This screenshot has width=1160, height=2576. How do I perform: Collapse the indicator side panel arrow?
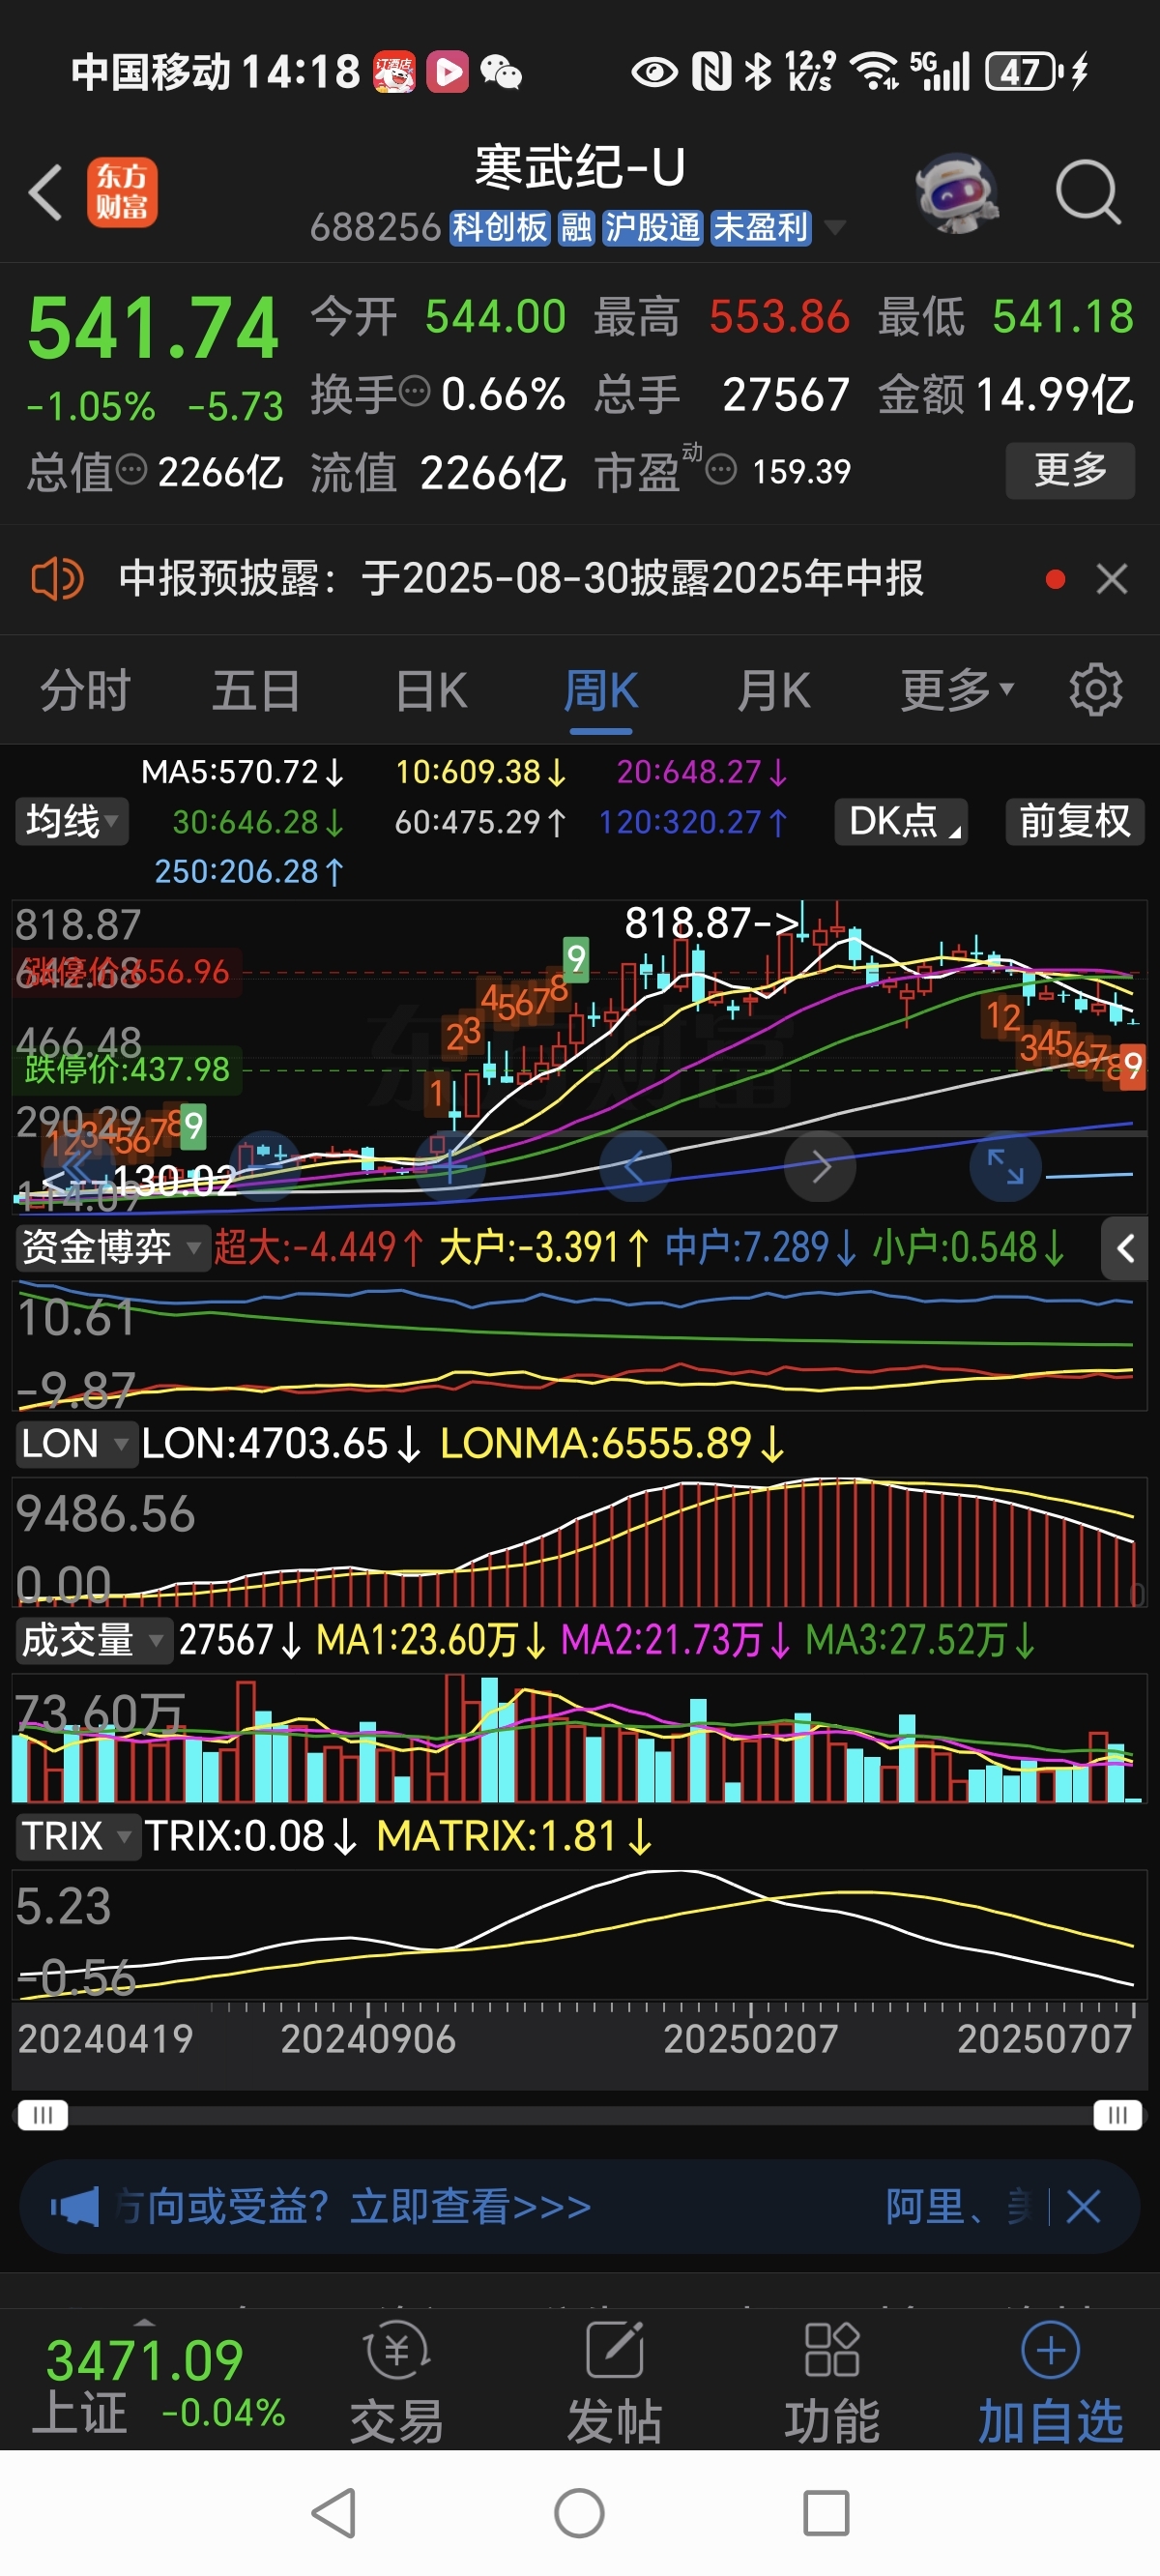(x=1125, y=1248)
